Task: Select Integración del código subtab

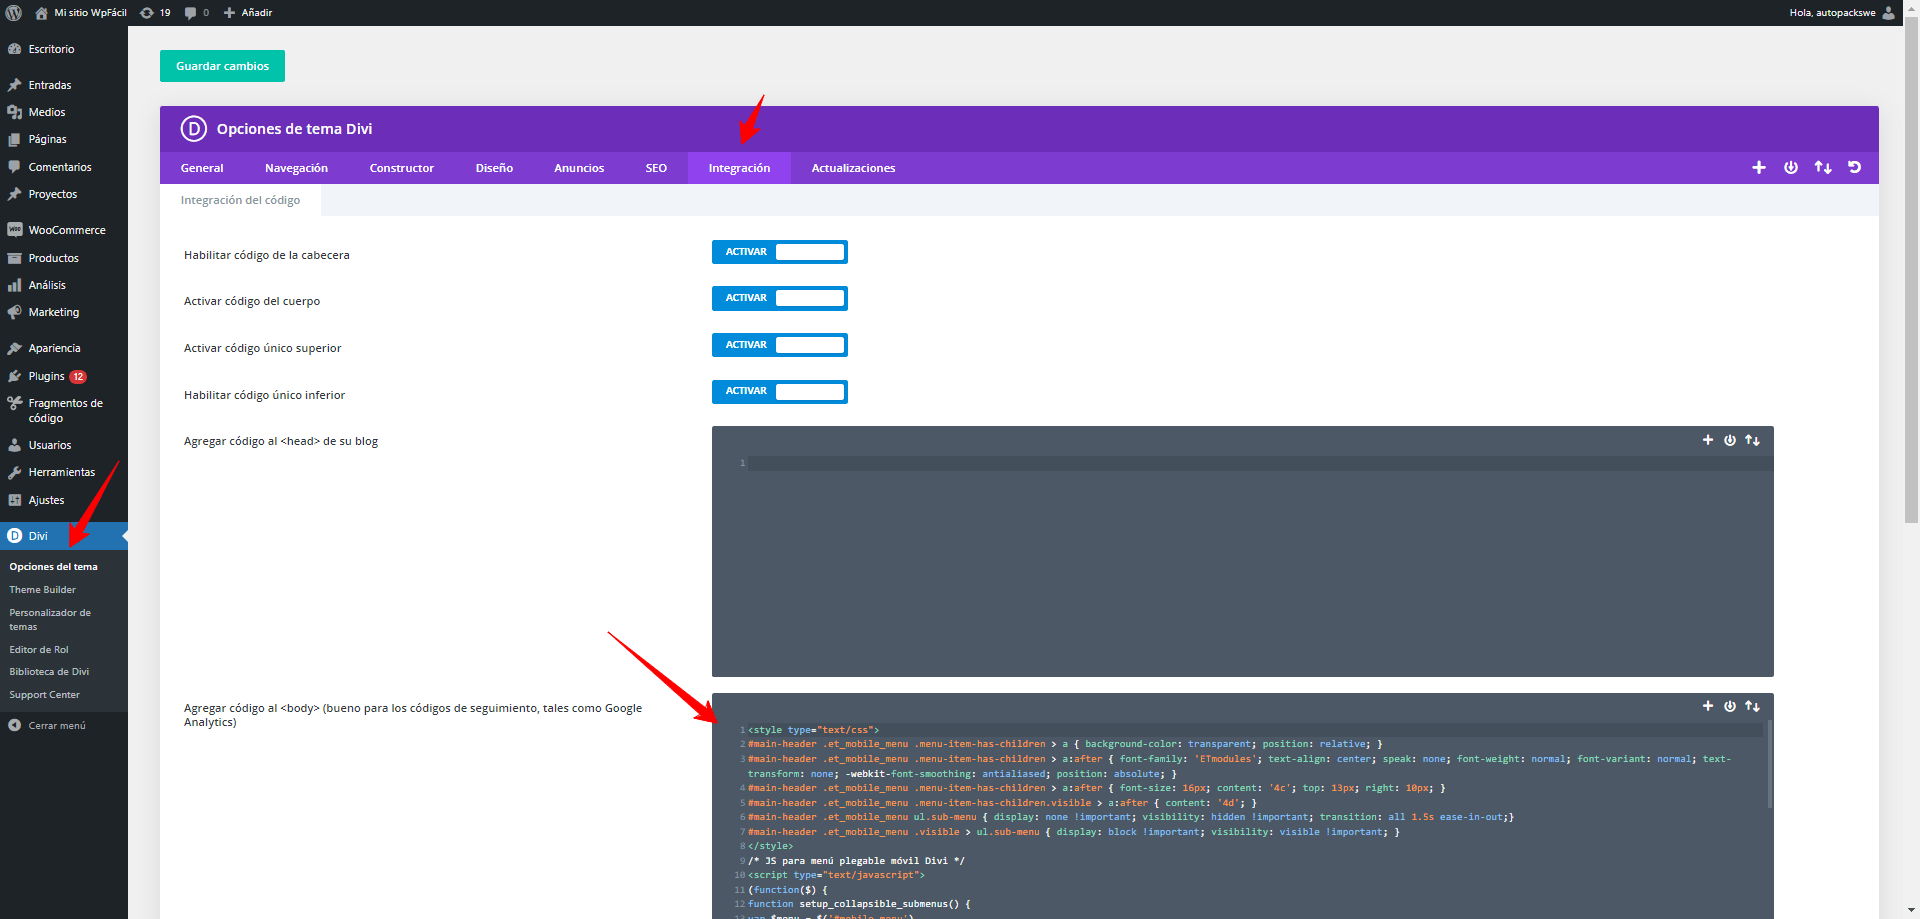Action: (x=240, y=200)
